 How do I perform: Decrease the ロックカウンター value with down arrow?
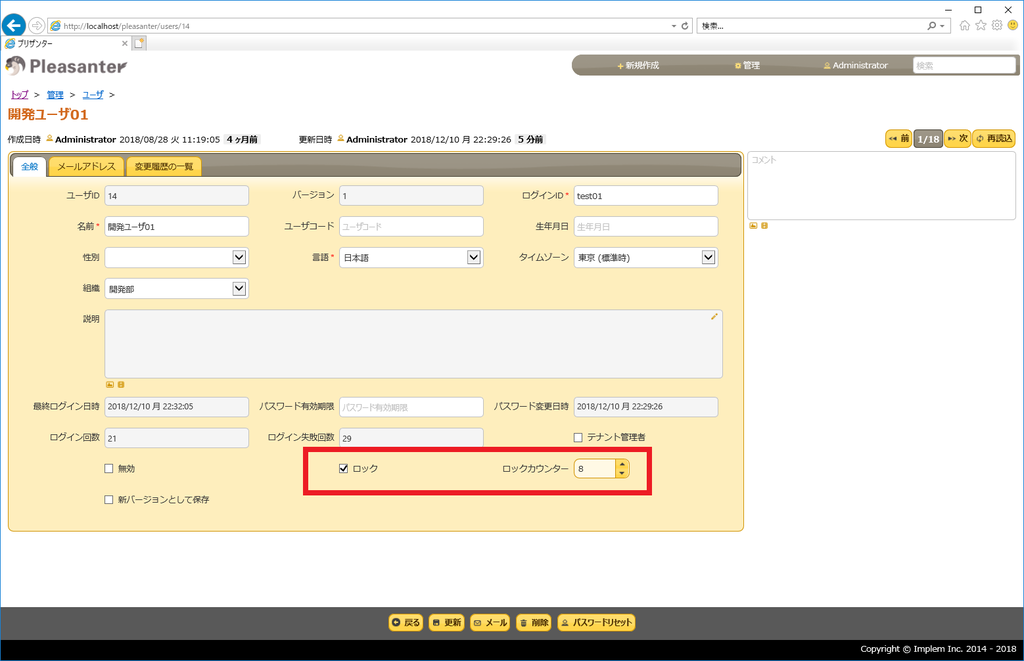(622, 473)
